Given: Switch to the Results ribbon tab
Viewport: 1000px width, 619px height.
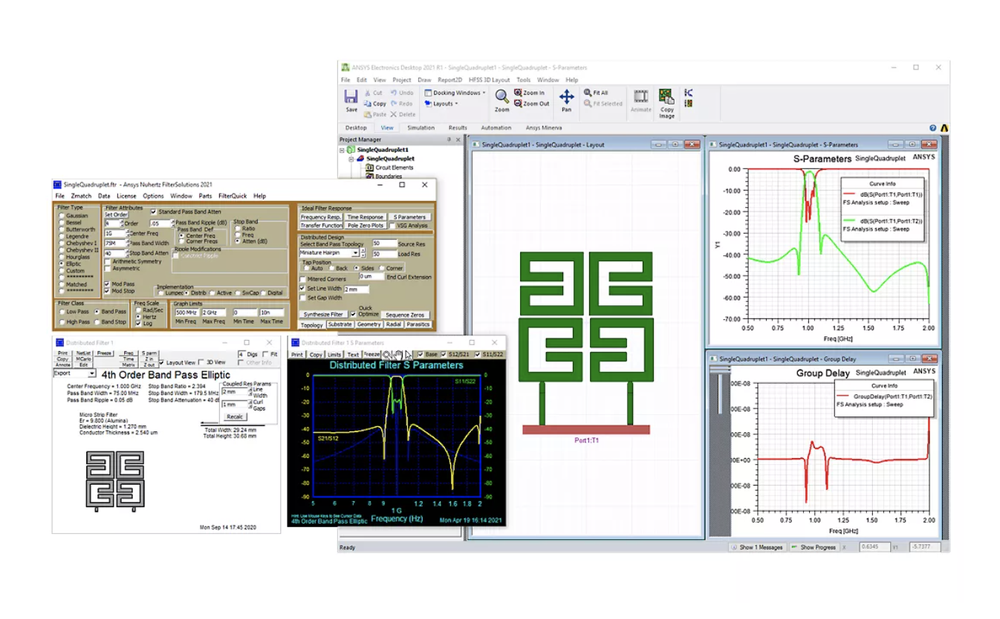Looking at the screenshot, I should (x=457, y=128).
